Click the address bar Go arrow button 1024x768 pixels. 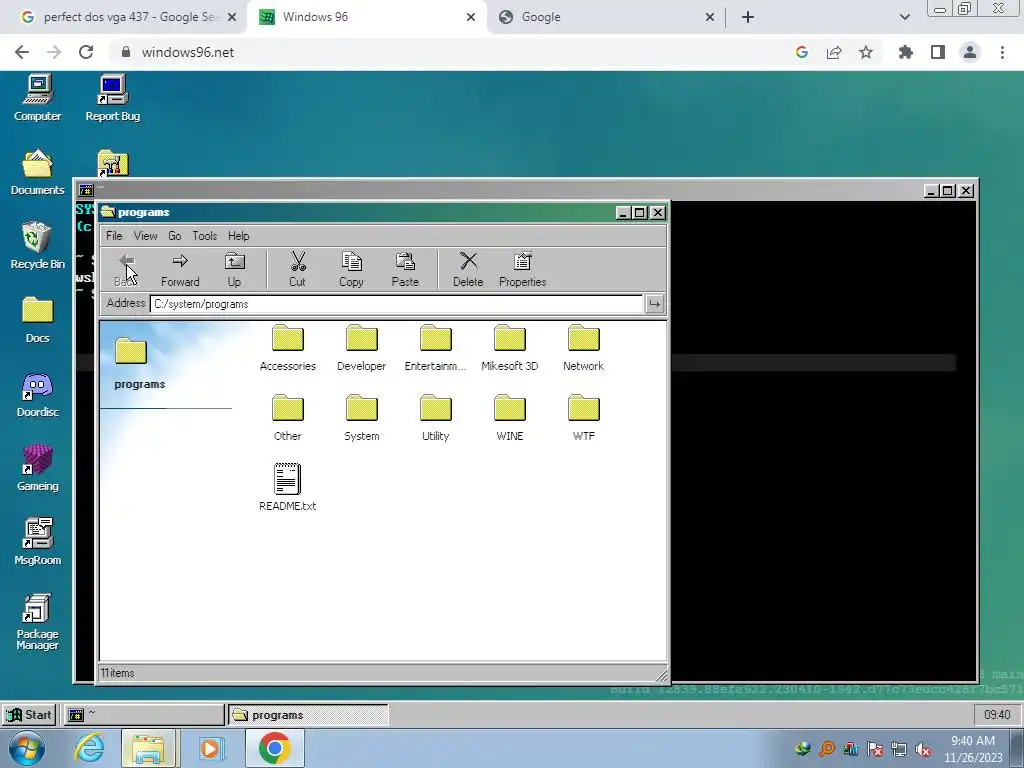pos(654,304)
